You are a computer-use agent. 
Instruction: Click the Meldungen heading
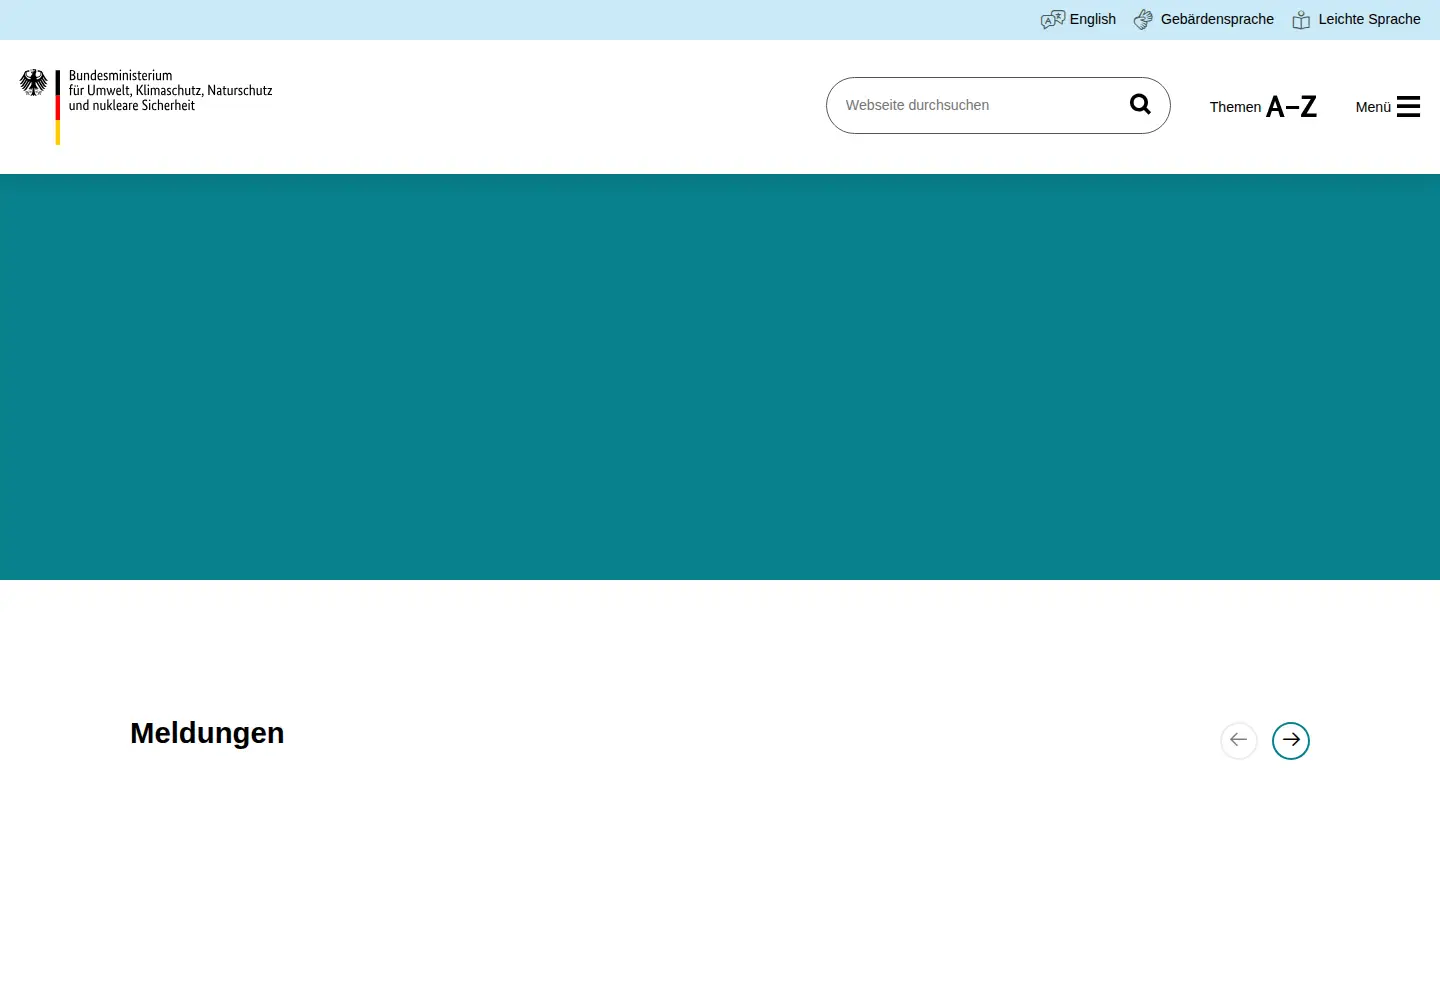point(207,733)
